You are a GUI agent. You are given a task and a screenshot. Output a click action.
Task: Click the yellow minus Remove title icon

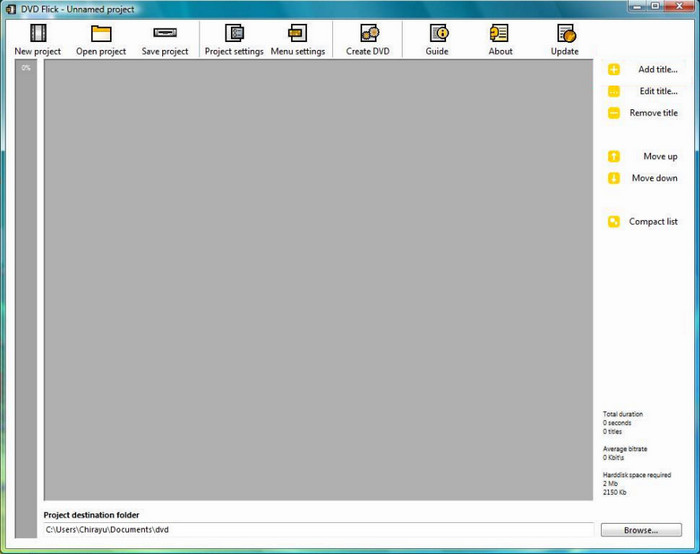click(x=614, y=113)
